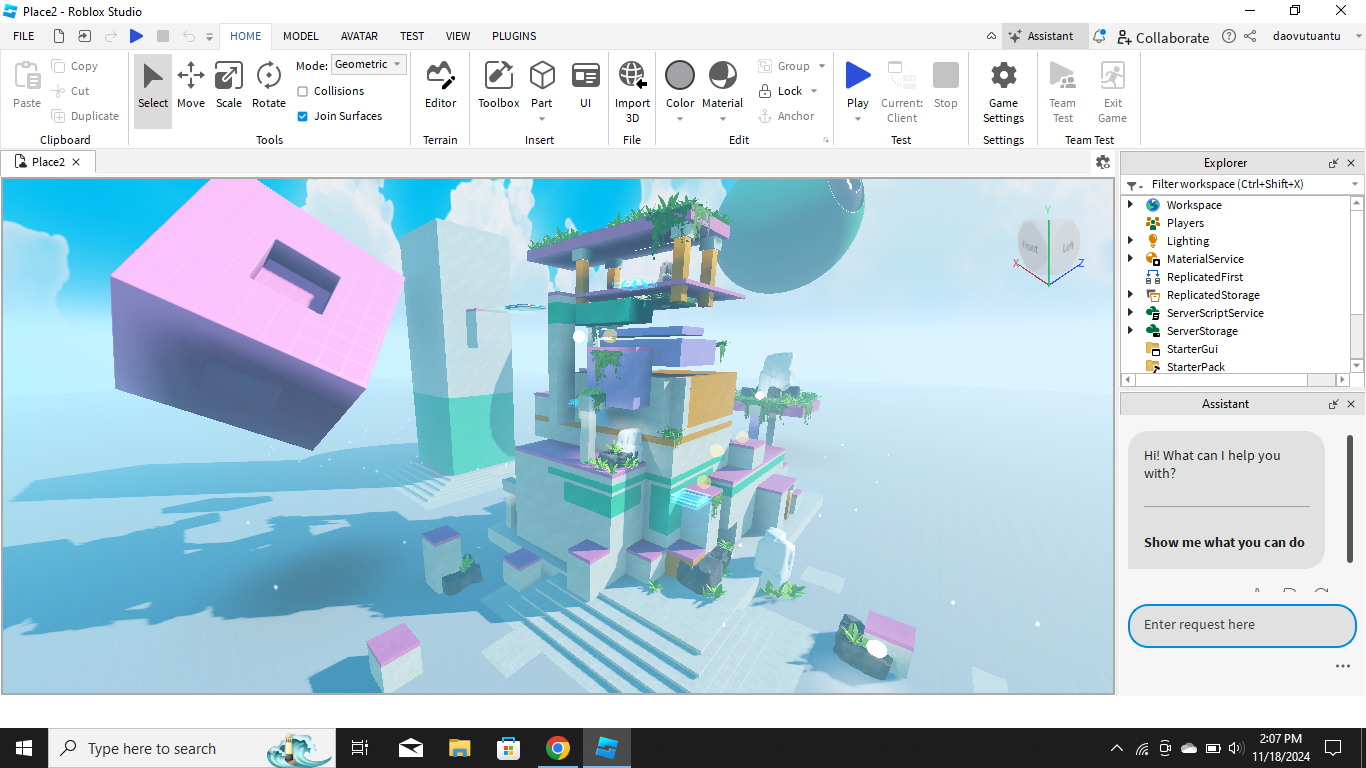Select Players in Explorer

[1185, 223]
